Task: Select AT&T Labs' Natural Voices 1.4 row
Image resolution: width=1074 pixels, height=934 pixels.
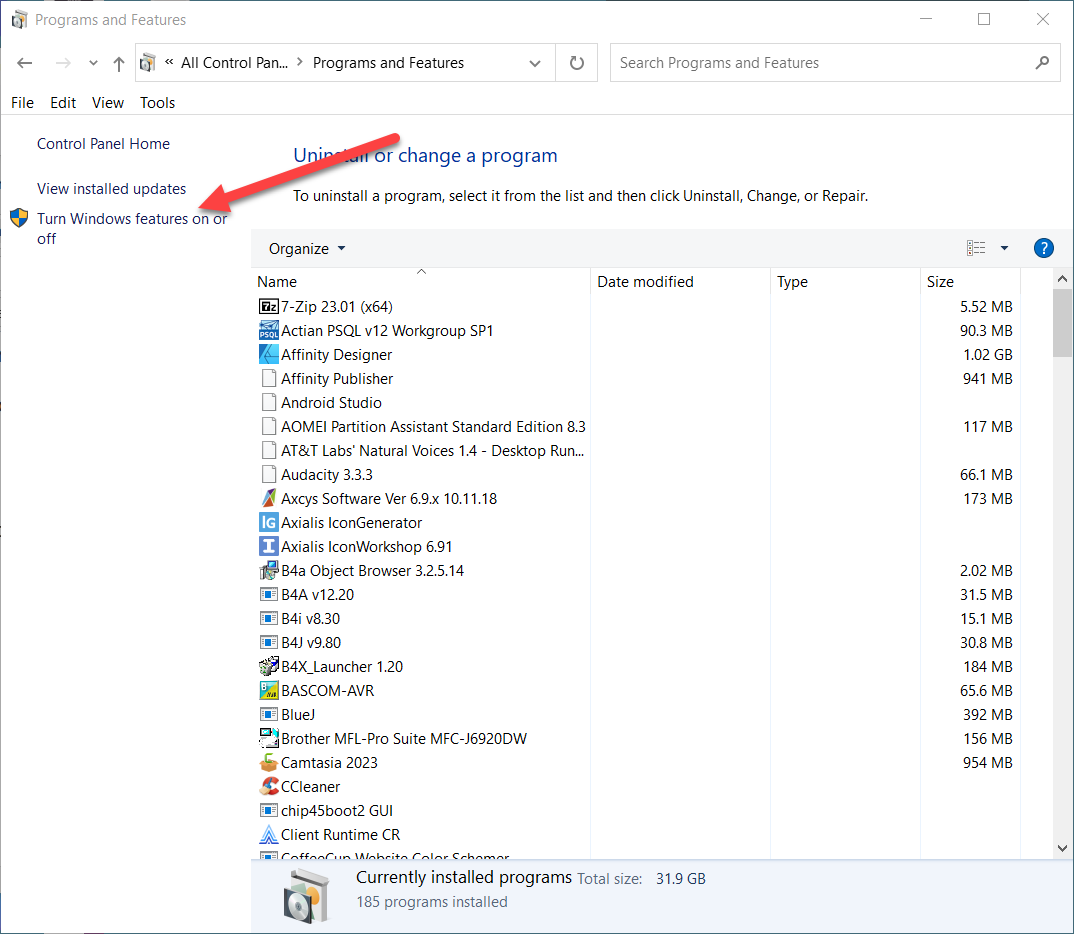Action: pyautogui.click(x=636, y=451)
